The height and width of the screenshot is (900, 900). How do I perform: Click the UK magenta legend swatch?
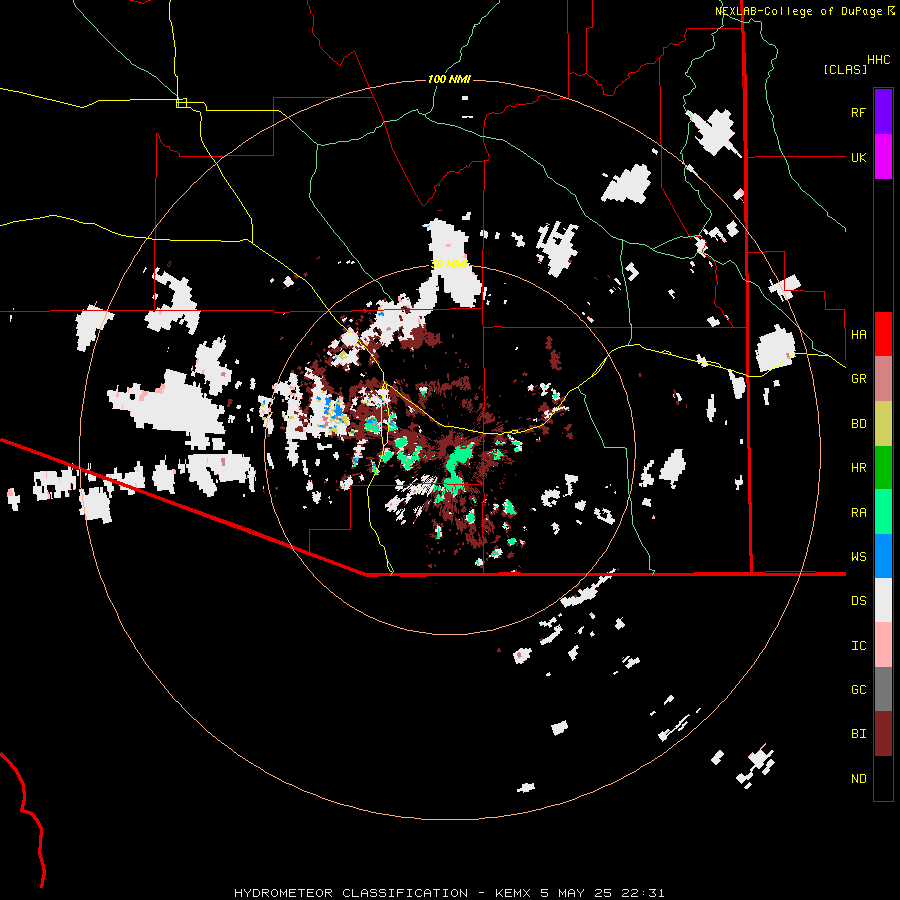[883, 157]
